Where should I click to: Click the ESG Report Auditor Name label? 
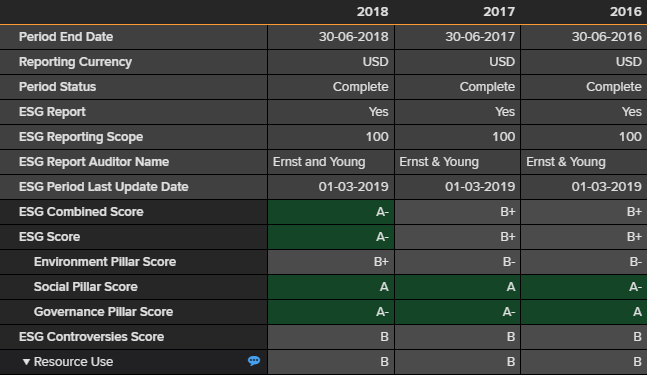(94, 162)
